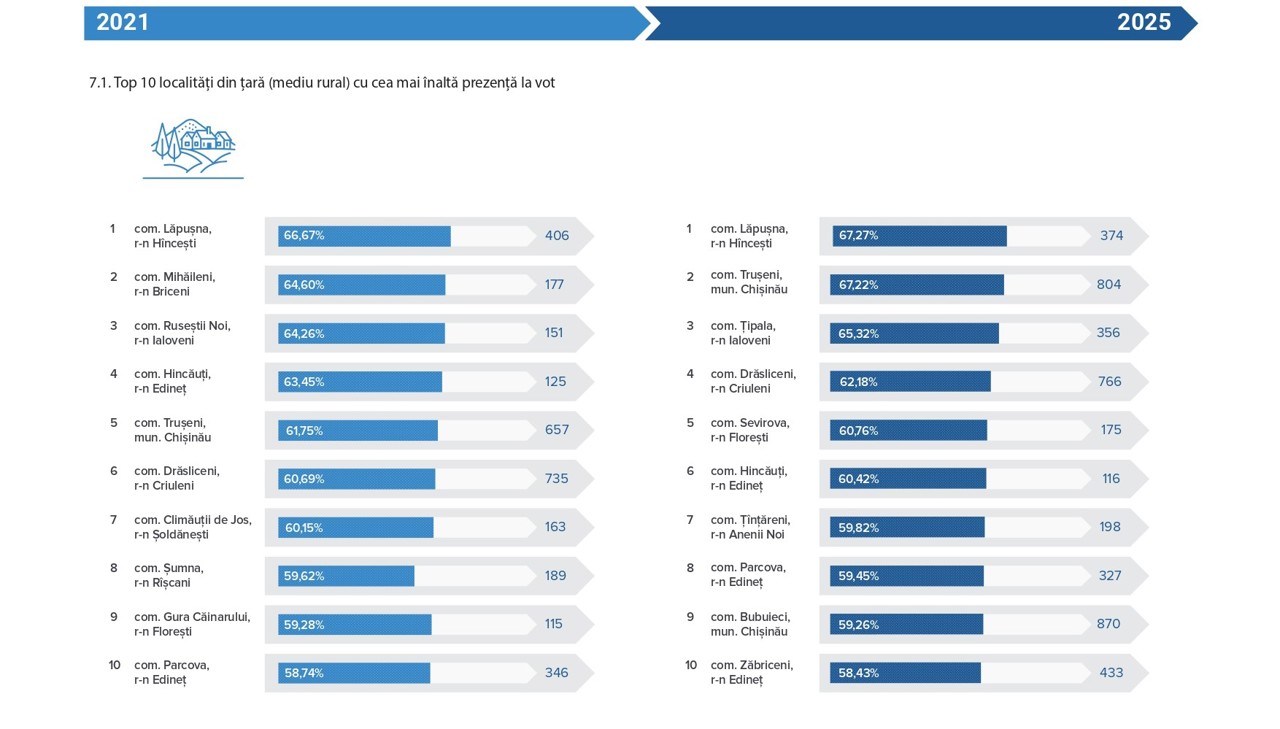Click the 657 voter count for Trușeni 2021
Viewport: 1280px width, 729px height.
coord(557,430)
